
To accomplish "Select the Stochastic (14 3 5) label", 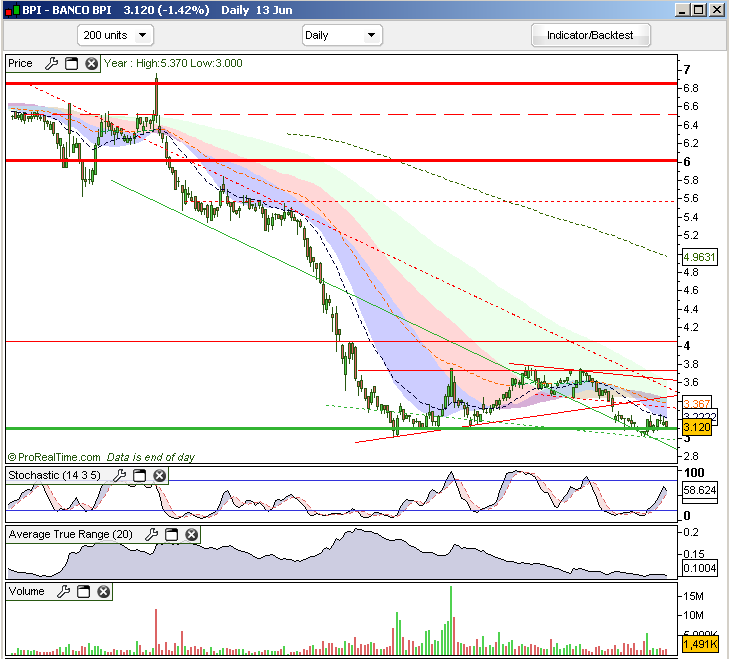I will (x=54, y=475).
